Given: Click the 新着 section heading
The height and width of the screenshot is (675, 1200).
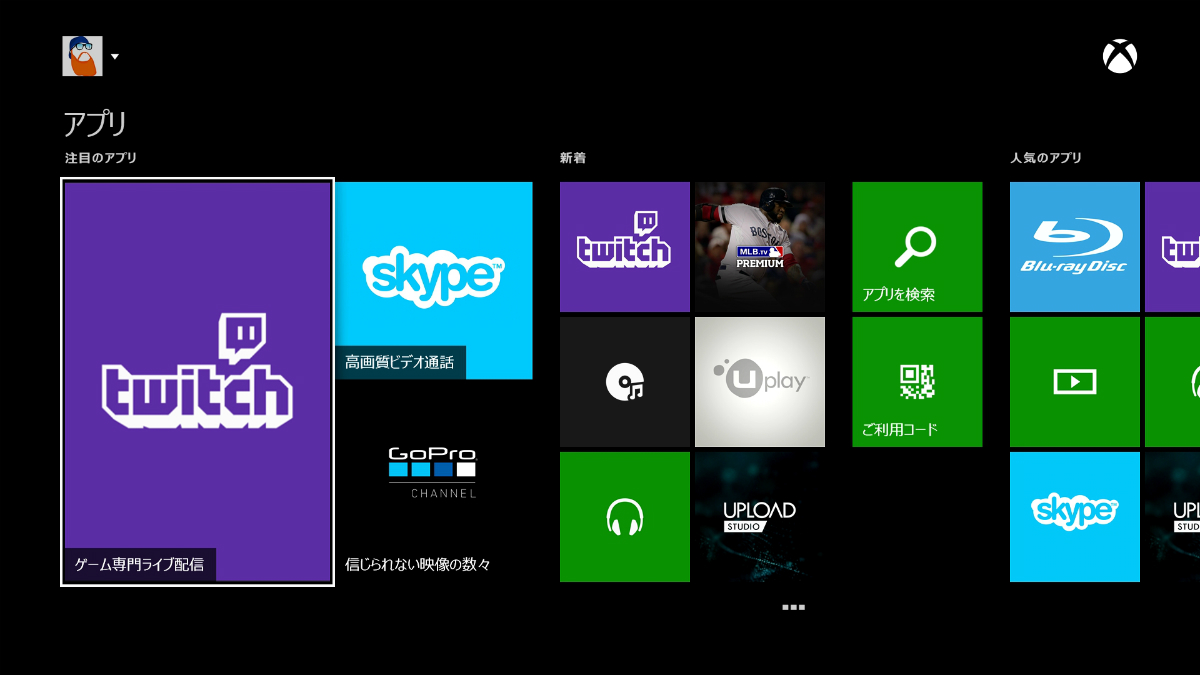Looking at the screenshot, I should pos(573,158).
